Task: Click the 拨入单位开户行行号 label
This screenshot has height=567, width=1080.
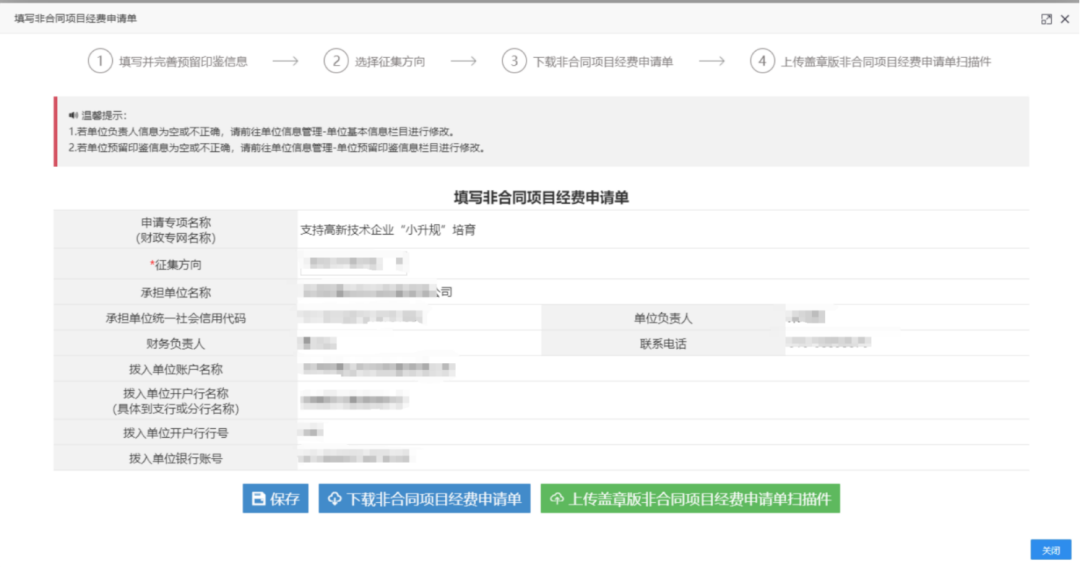Action: [176, 433]
